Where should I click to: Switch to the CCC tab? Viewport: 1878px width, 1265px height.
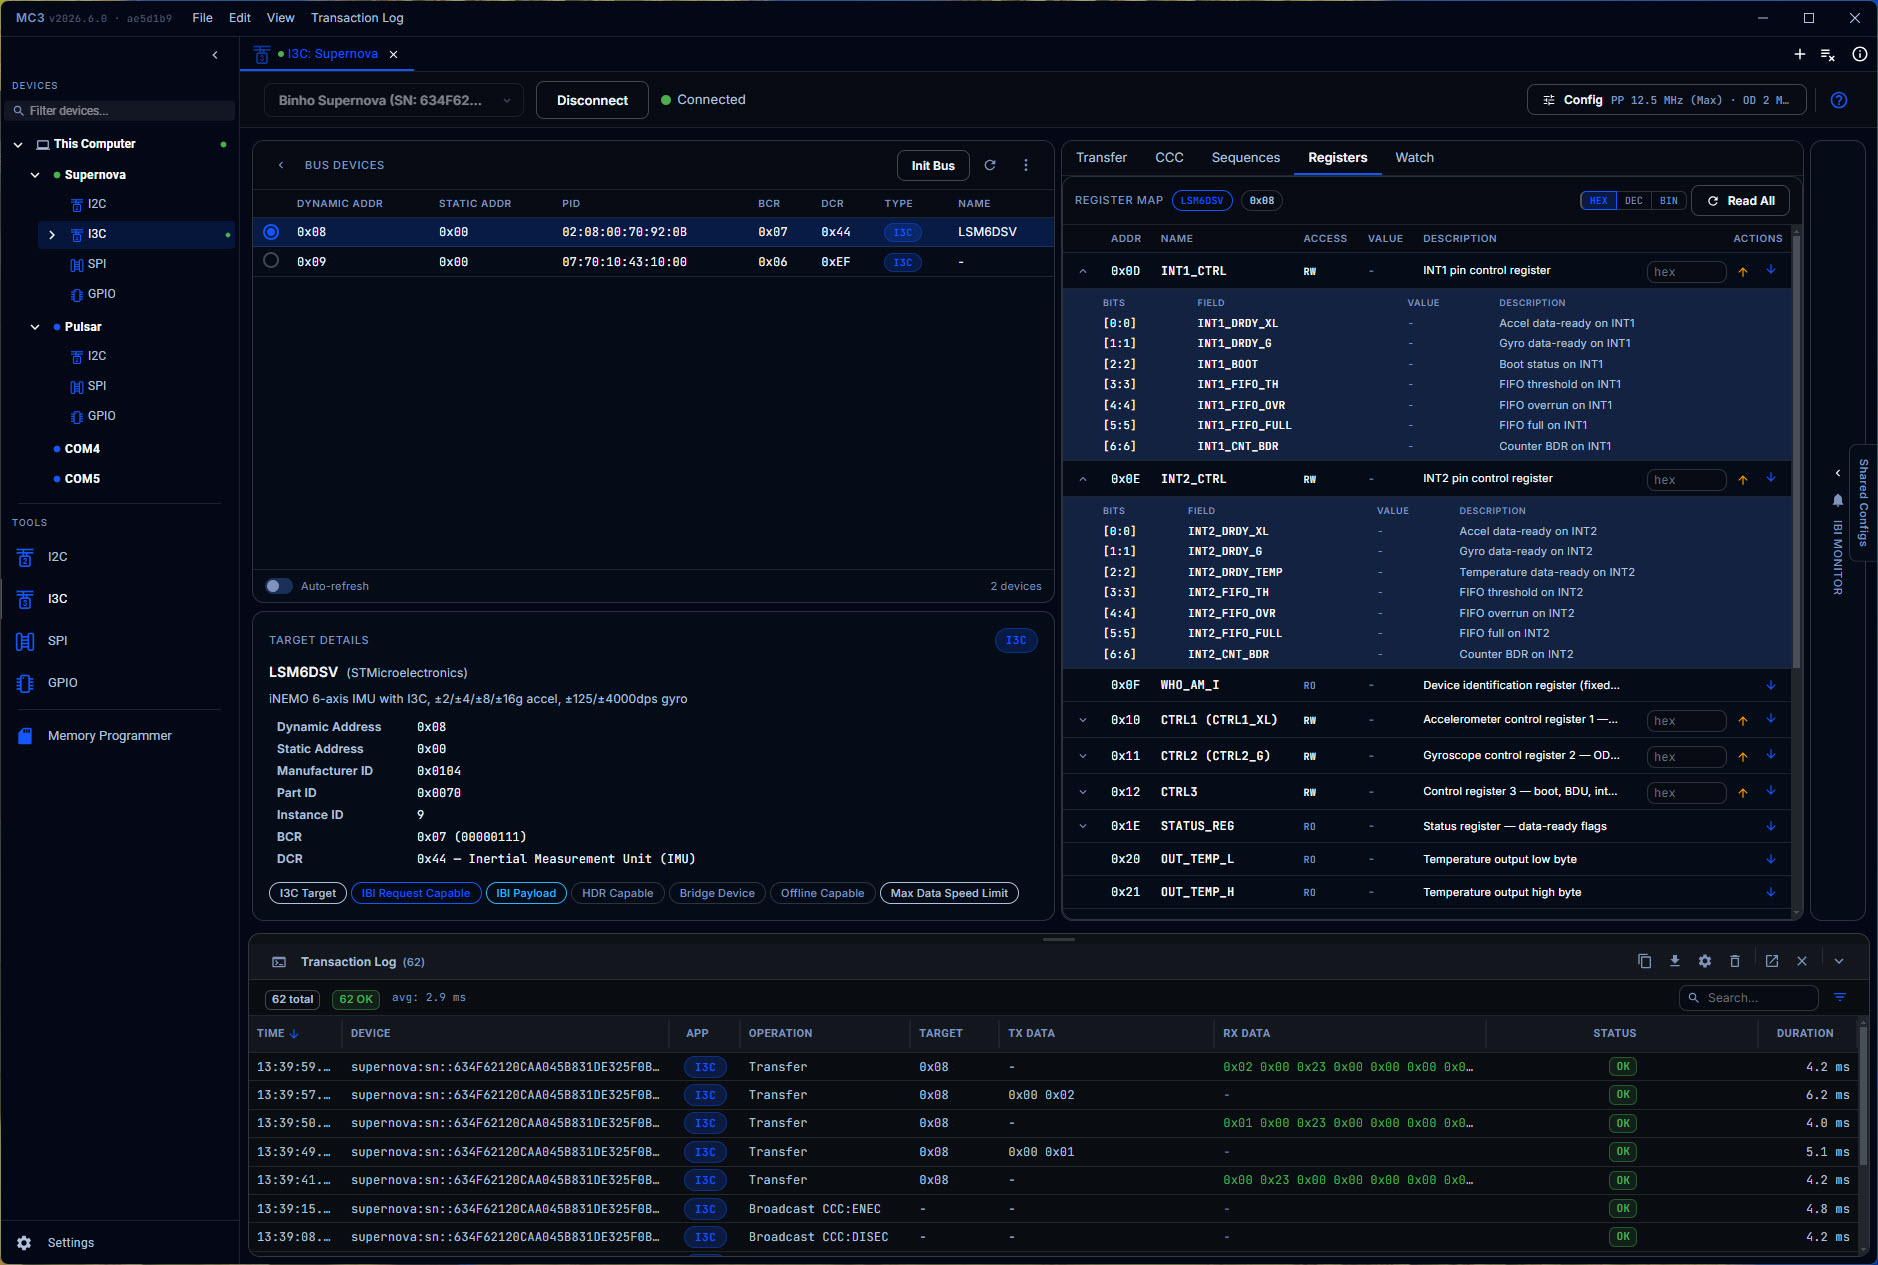point(1169,158)
